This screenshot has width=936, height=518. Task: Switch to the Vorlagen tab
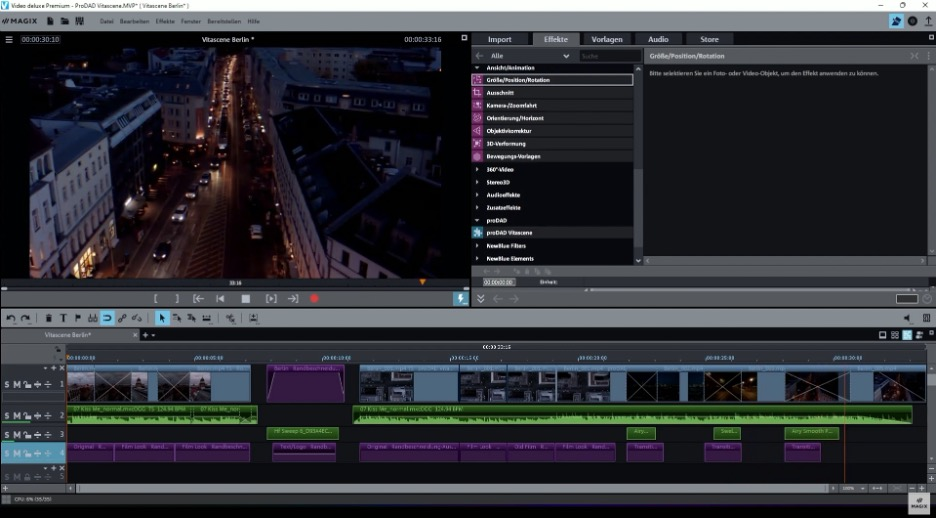pyautogui.click(x=607, y=39)
